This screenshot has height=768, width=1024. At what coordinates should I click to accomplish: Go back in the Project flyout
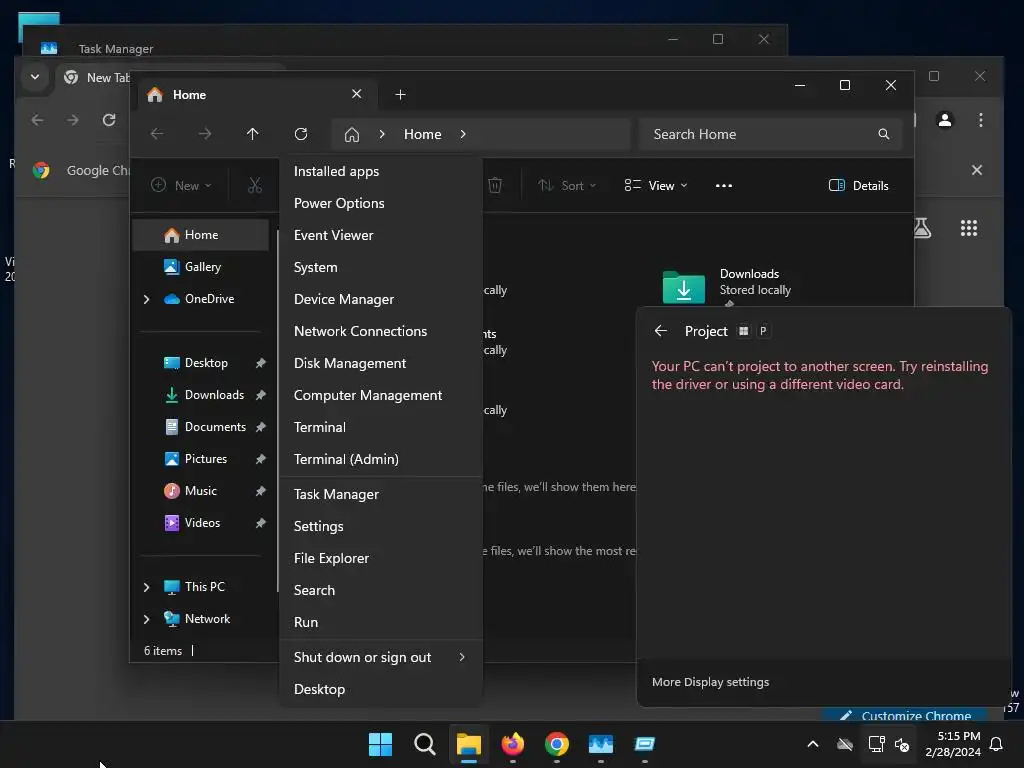(661, 331)
